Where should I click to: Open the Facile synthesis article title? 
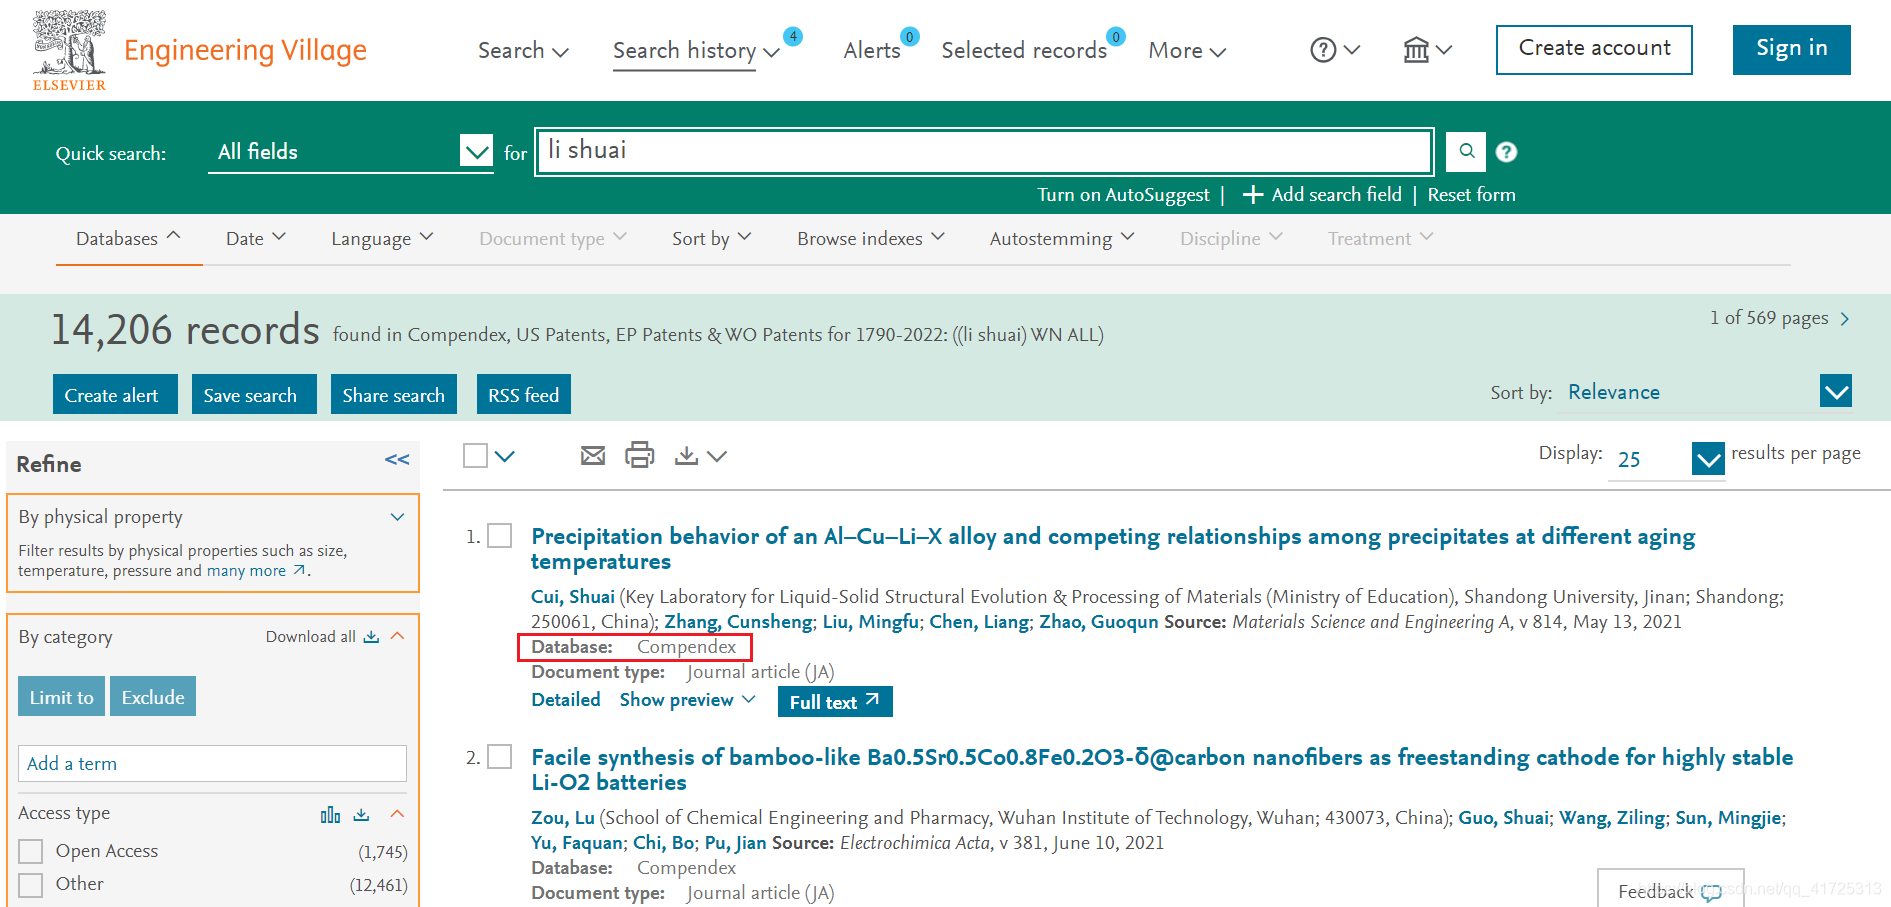coord(1162,770)
